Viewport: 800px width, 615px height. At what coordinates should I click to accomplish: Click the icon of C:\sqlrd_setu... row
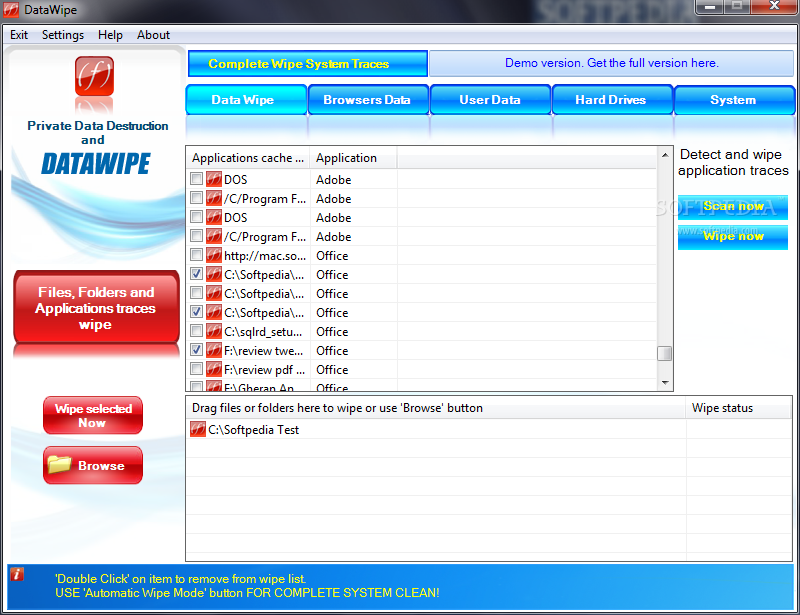(x=214, y=331)
